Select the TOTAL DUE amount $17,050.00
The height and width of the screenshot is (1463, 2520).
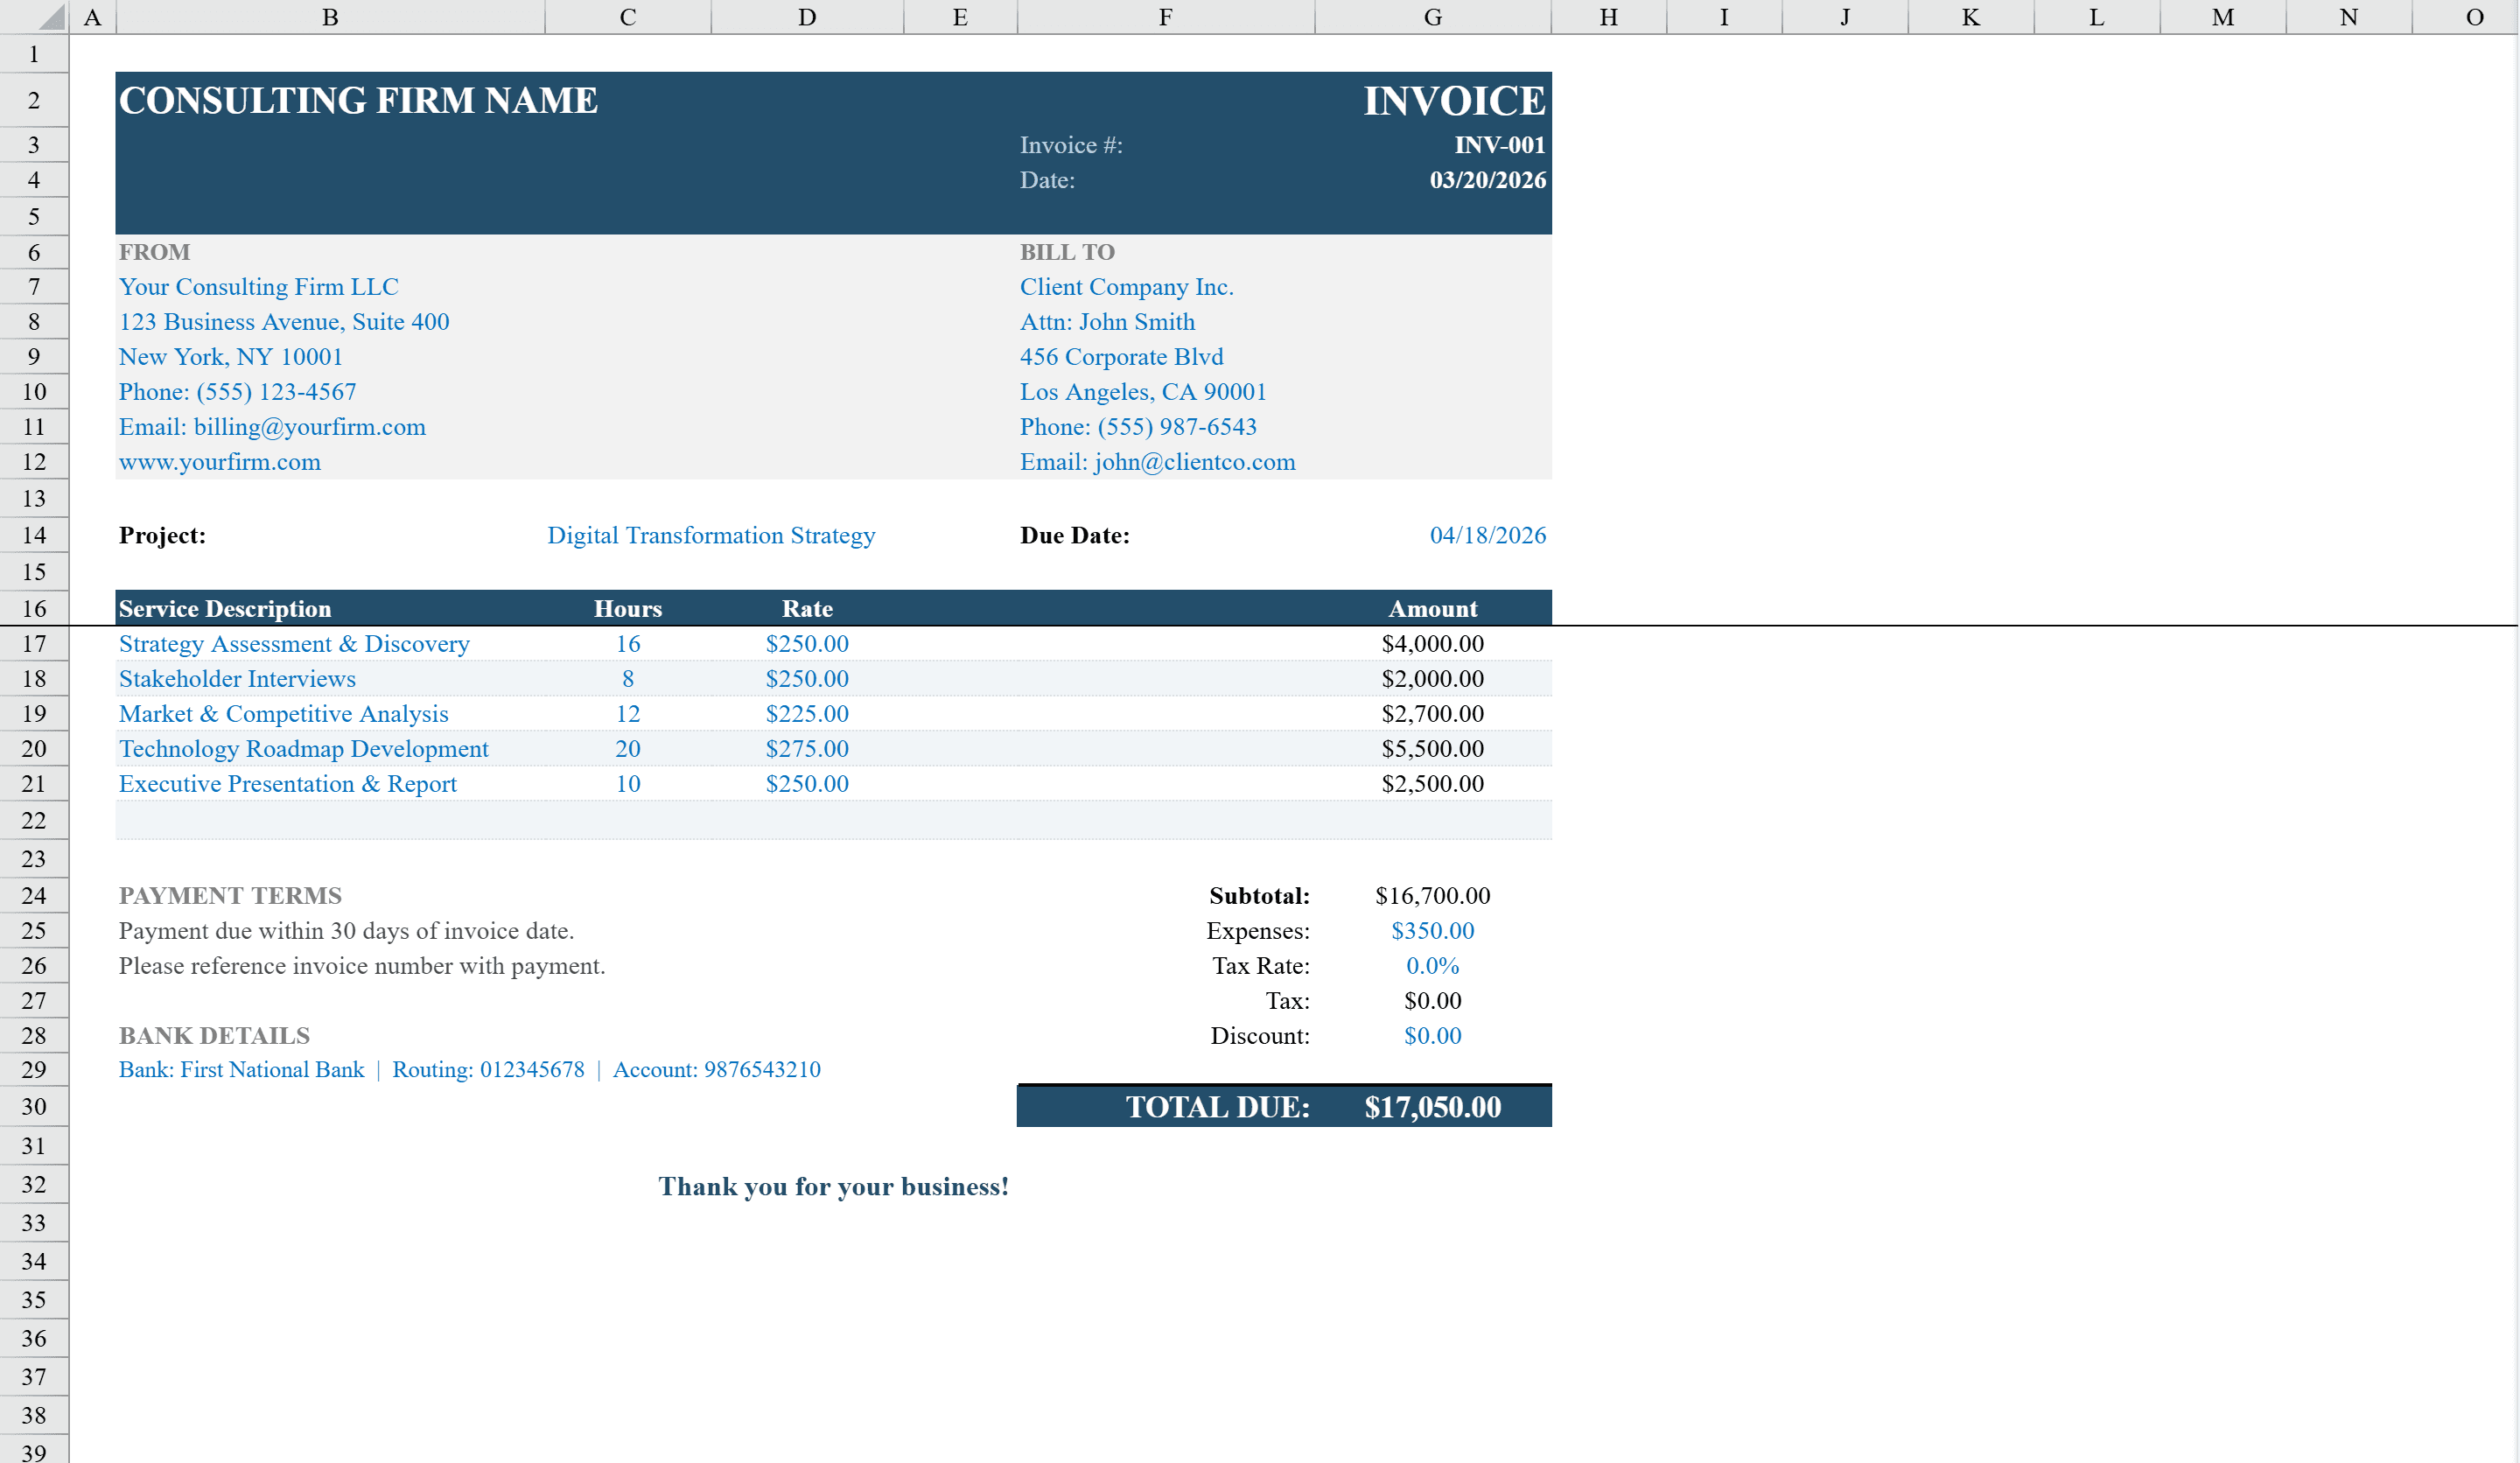pos(1432,1106)
